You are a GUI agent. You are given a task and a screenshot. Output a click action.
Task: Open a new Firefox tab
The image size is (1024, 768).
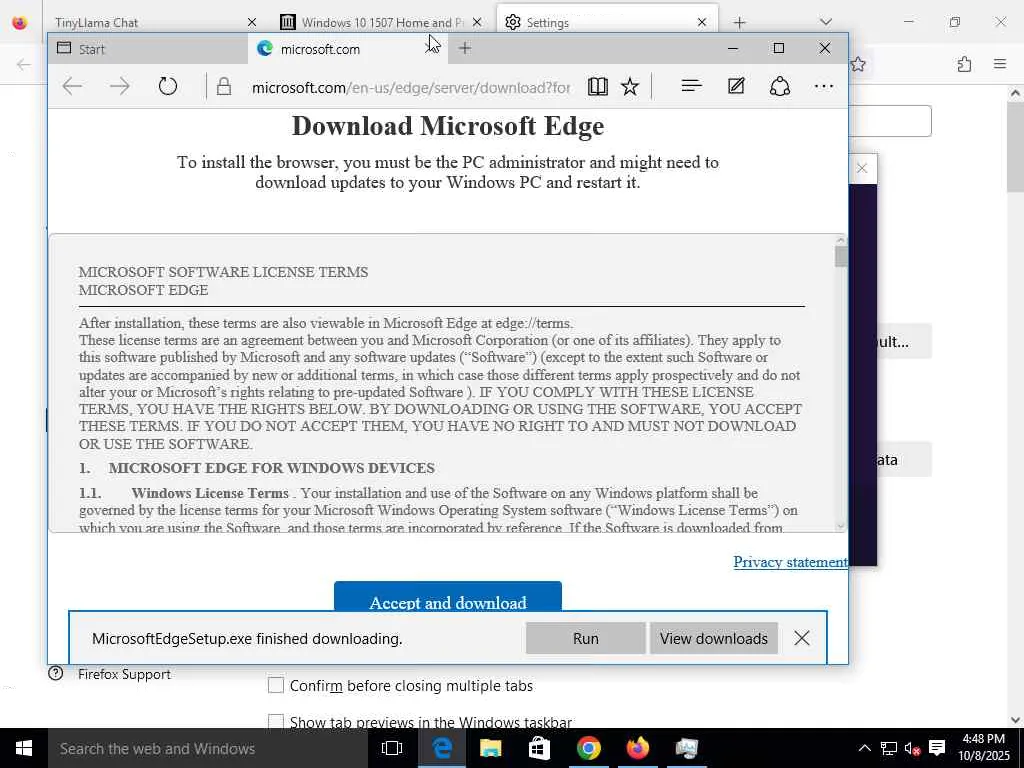tap(739, 23)
